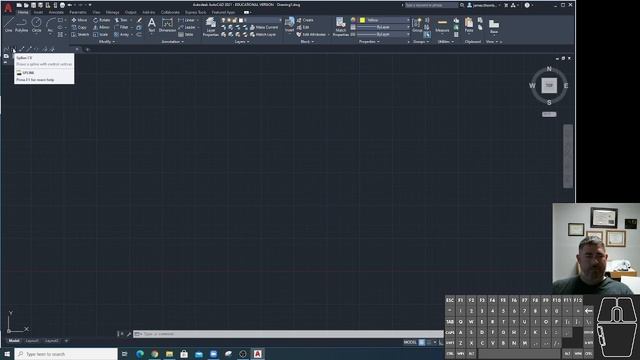Viewport: 640px width, 360px height.
Task: Switch to the Annotate ribbon tab
Action: coord(56,12)
